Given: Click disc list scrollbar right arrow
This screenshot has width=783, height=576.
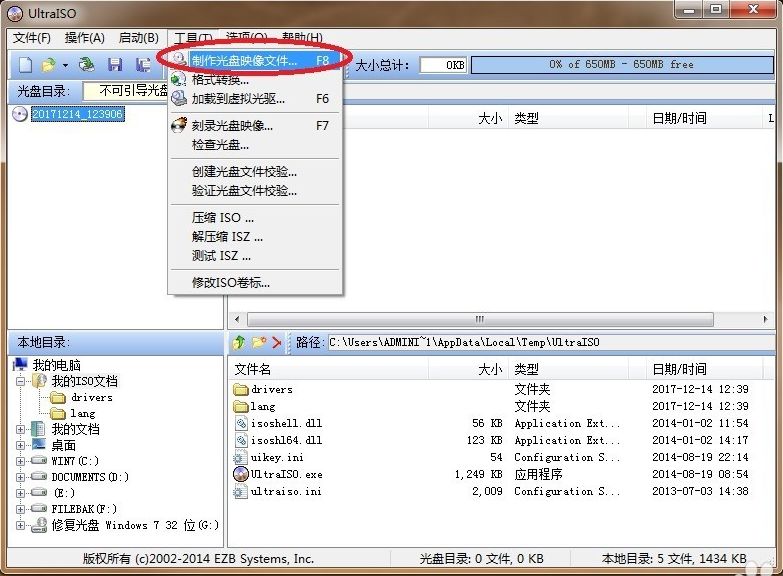Looking at the screenshot, I should (x=766, y=319).
